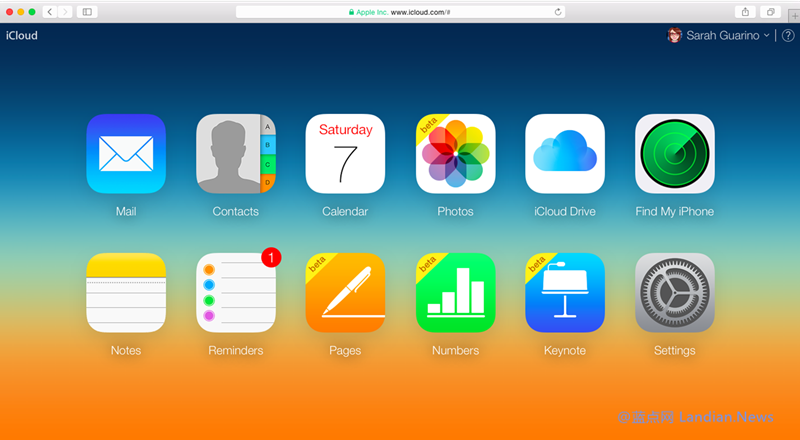Open iCloud Settings gear icon
This screenshot has width=800, height=440.
(675, 293)
